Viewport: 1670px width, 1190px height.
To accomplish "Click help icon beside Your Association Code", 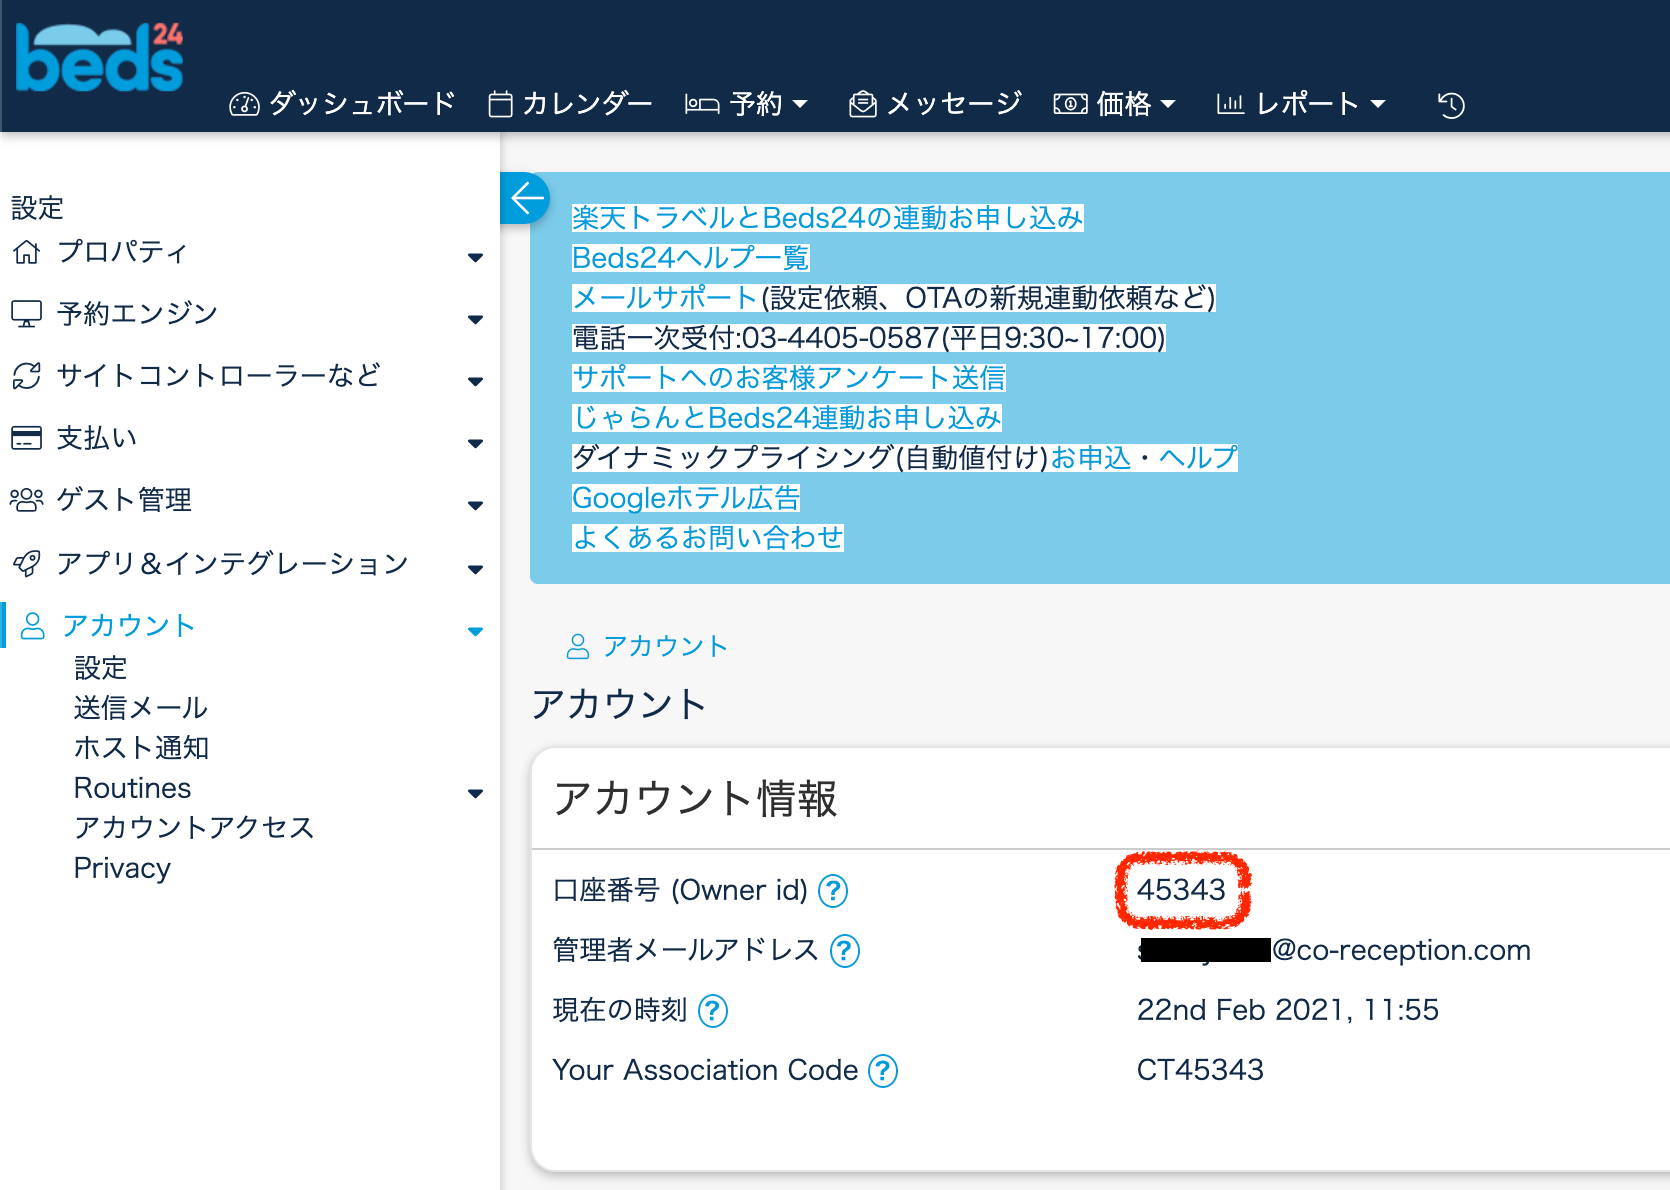I will [883, 1070].
